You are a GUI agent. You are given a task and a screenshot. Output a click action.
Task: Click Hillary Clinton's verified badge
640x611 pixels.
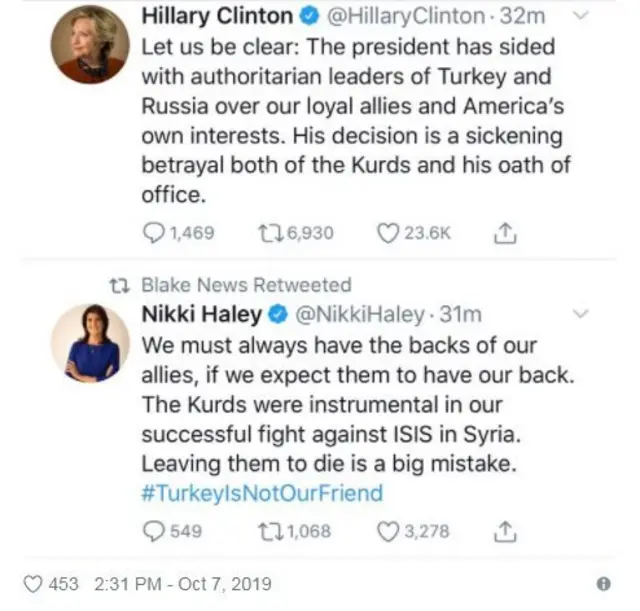click(310, 17)
